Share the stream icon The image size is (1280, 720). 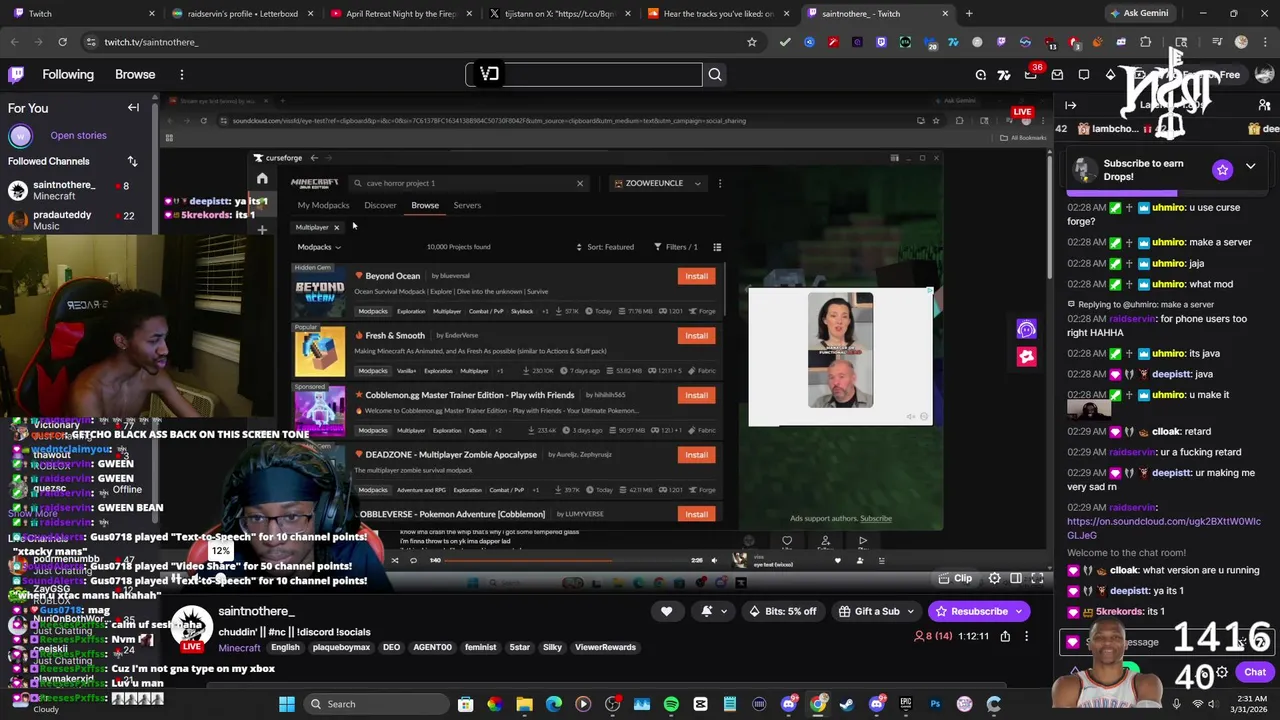click(1005, 636)
